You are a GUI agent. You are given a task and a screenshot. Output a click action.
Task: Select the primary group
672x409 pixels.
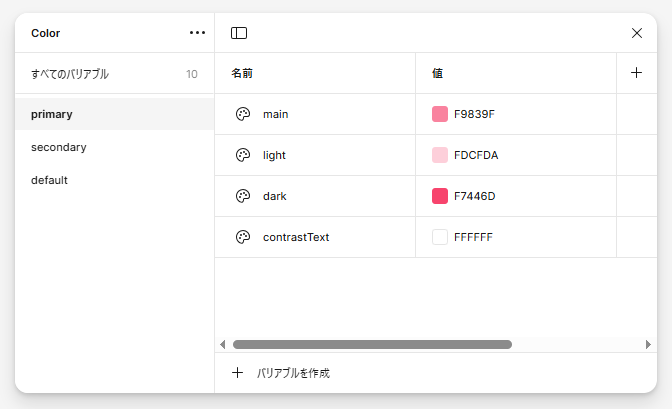(x=114, y=114)
